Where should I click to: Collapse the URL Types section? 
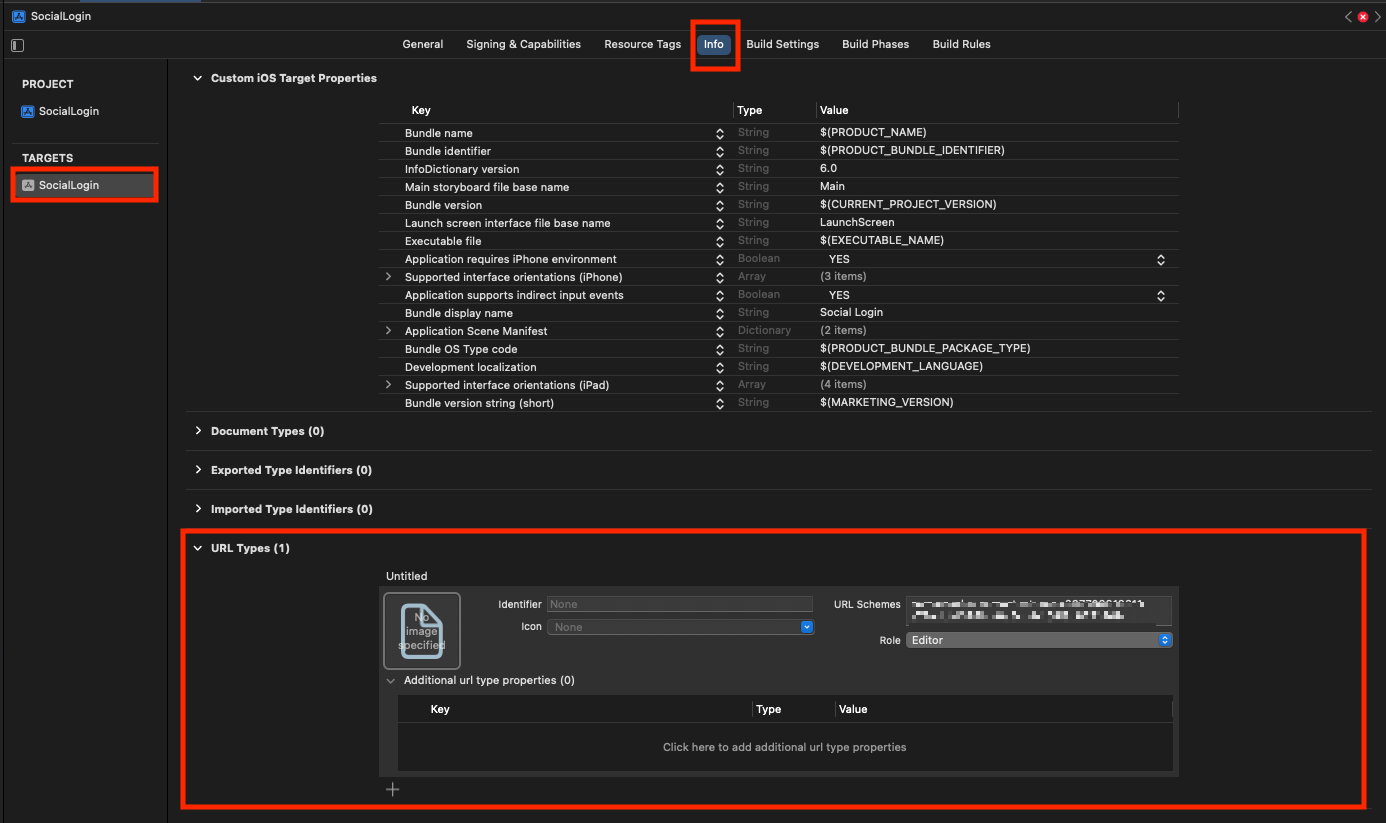tap(197, 548)
